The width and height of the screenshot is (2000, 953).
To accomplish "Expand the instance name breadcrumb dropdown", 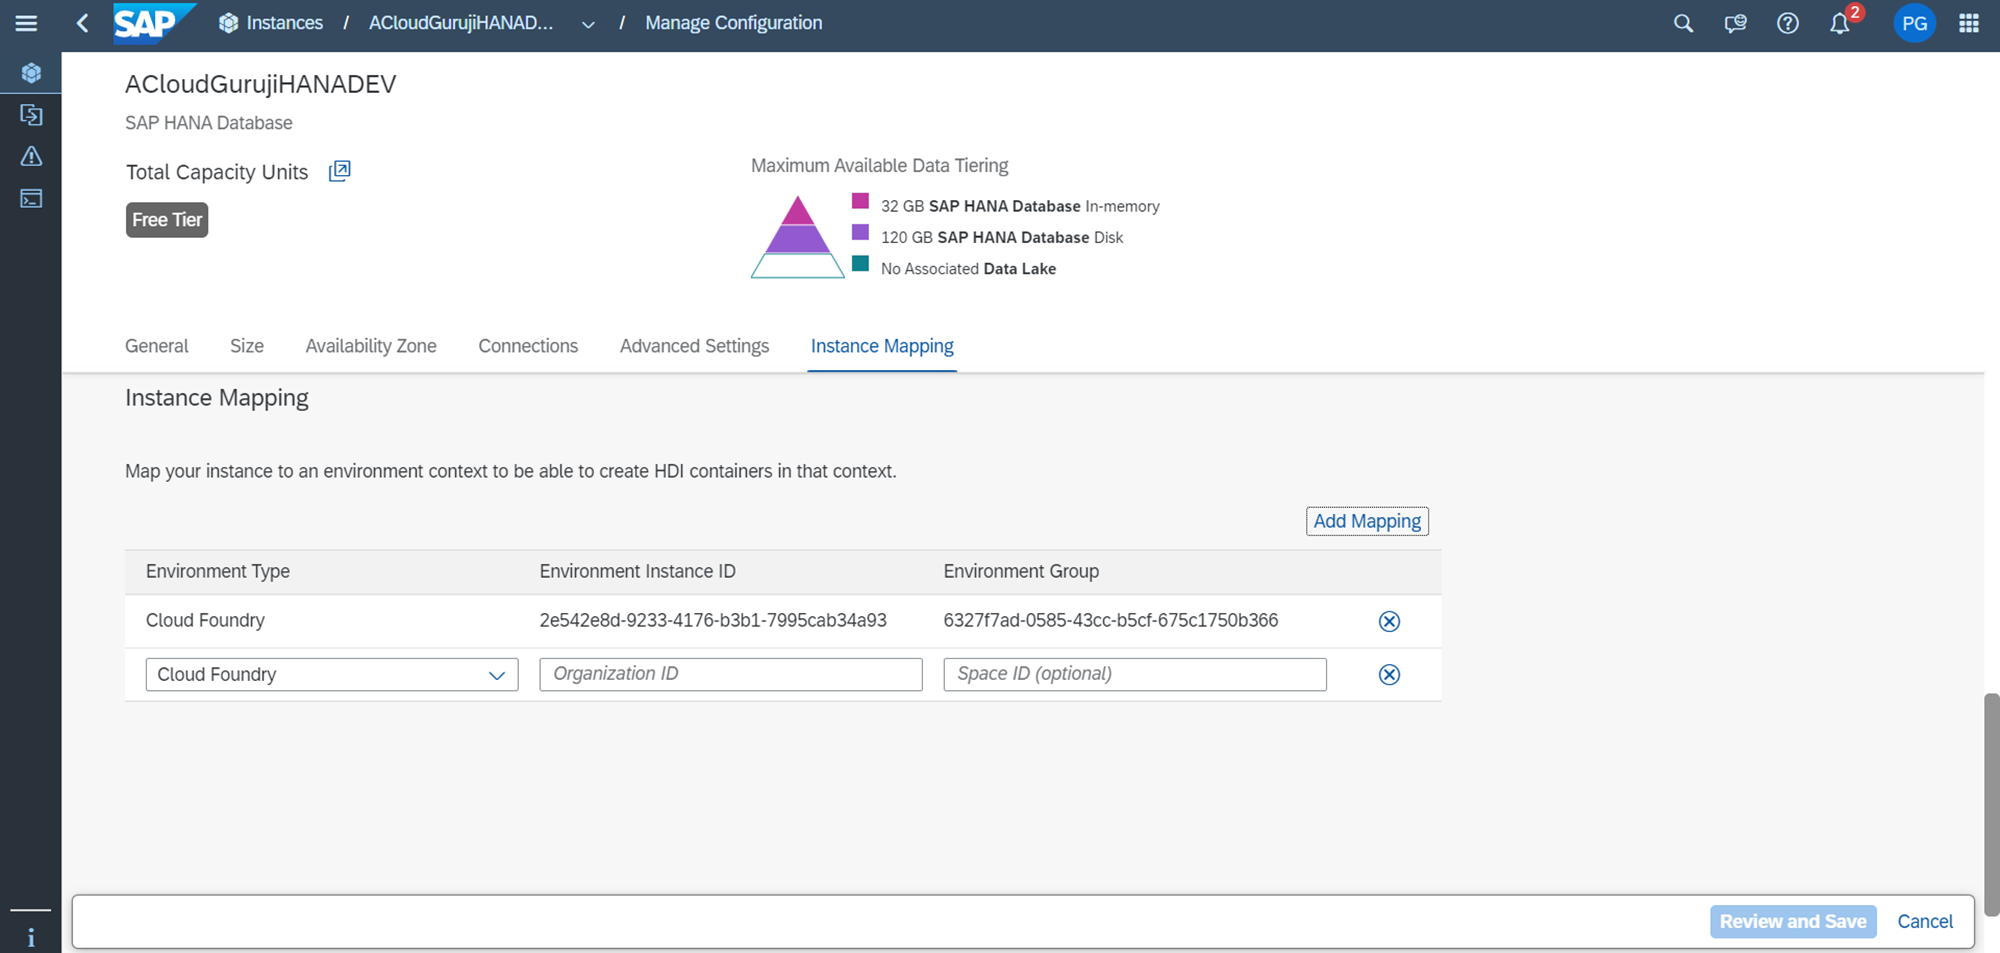I will click(588, 24).
